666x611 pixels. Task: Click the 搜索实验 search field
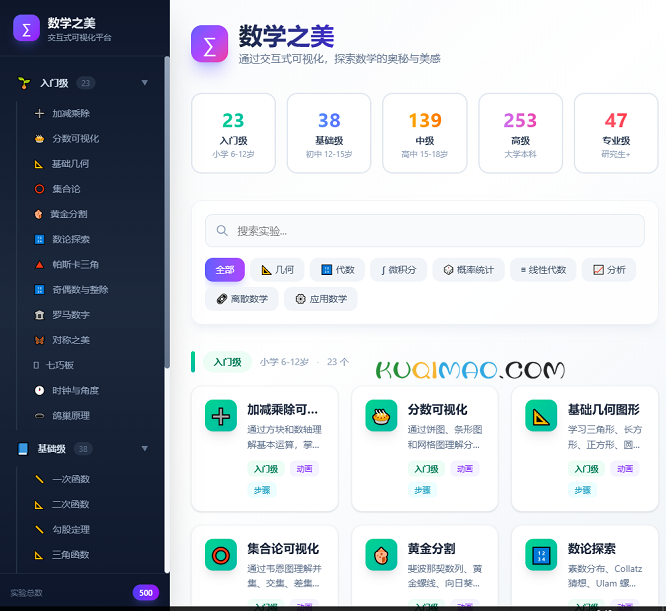(425, 231)
